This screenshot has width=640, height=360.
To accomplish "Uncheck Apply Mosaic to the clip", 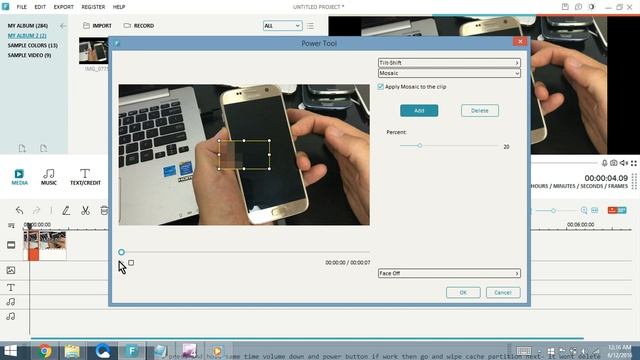I will click(x=380, y=87).
